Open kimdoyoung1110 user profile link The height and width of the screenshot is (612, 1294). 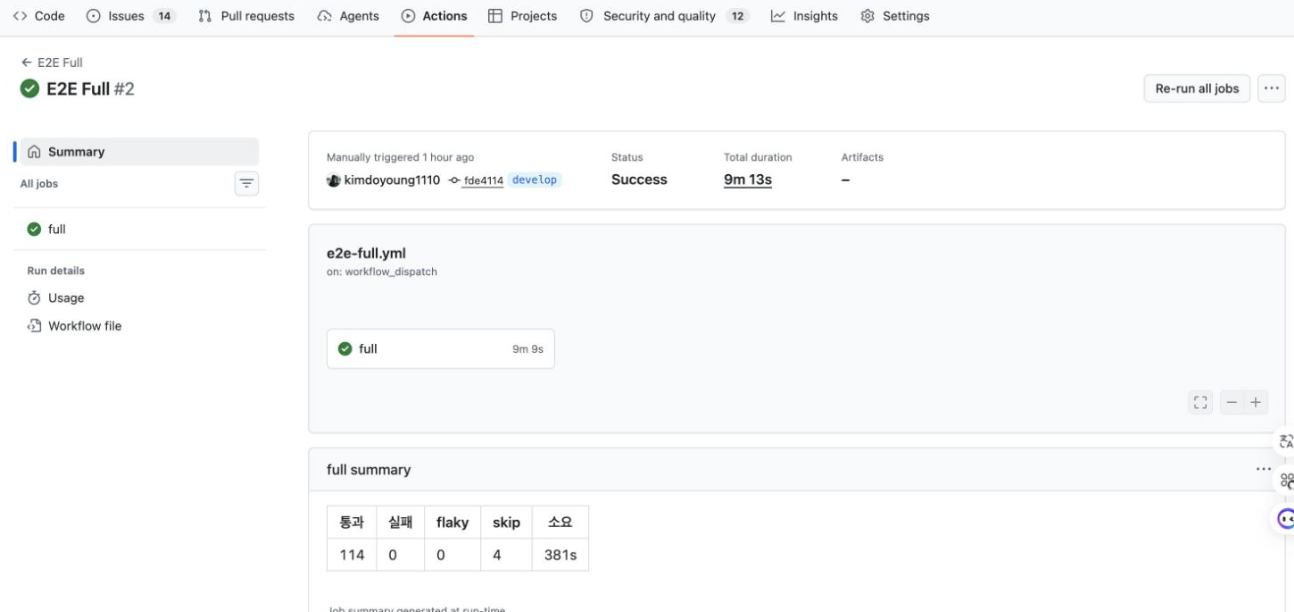coord(392,180)
